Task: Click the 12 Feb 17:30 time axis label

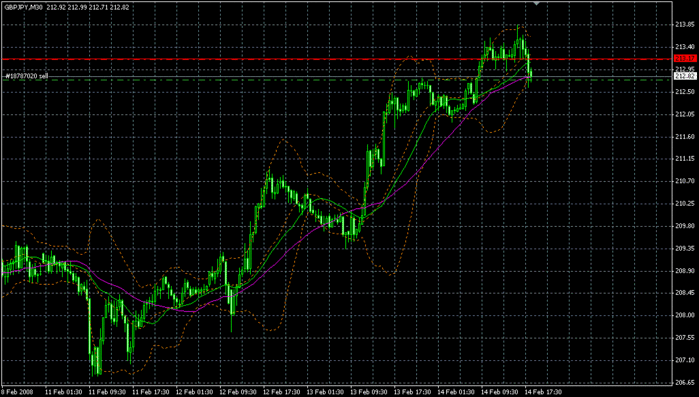Action: pyautogui.click(x=282, y=392)
